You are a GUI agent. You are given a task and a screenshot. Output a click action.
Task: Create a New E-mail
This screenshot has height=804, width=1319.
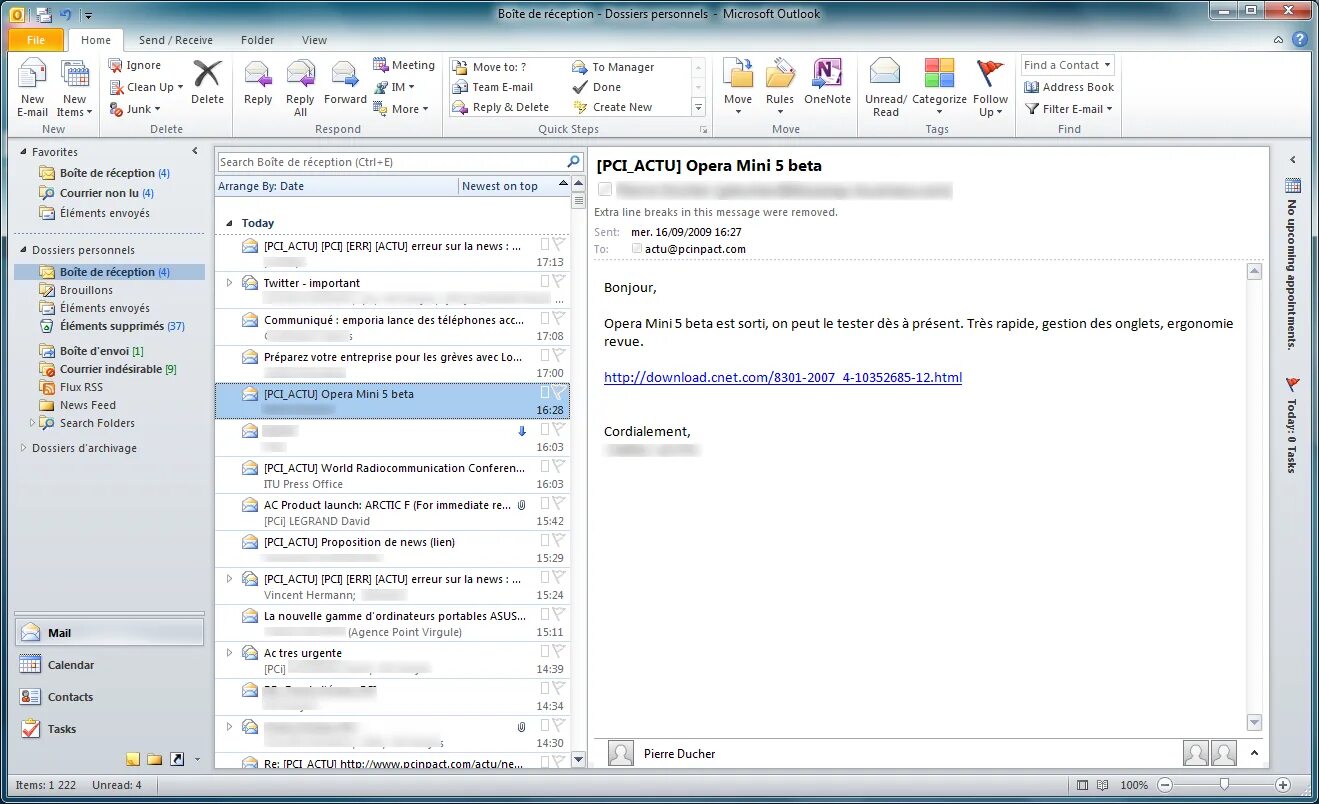point(32,88)
